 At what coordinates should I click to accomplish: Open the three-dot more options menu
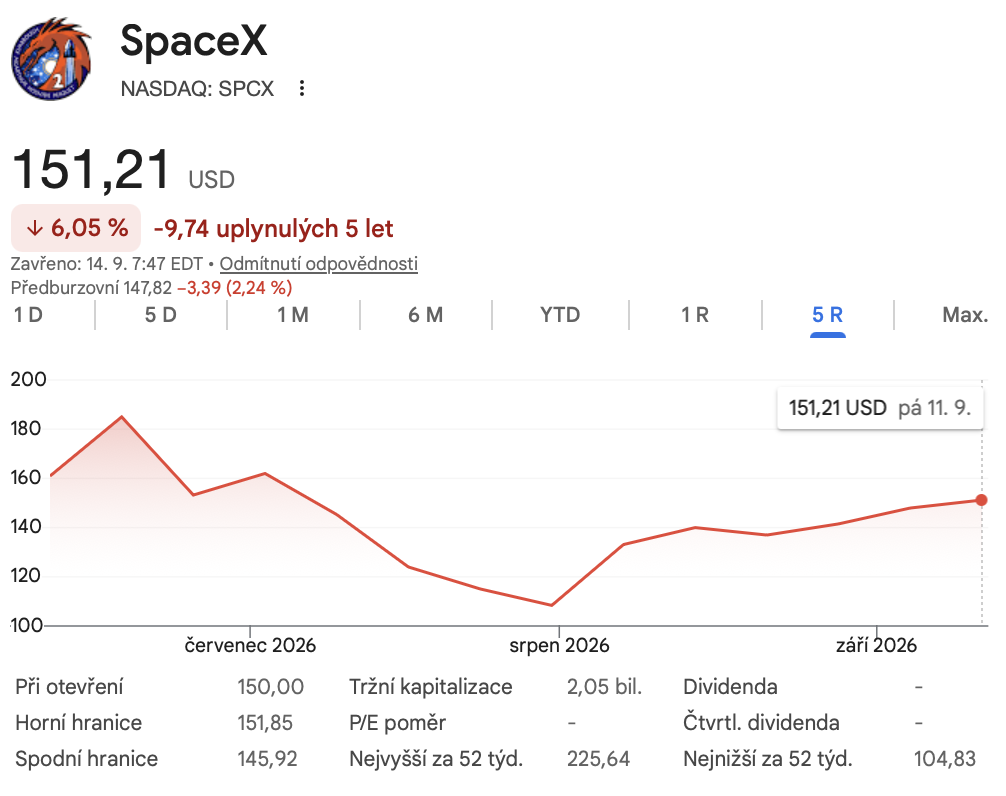coord(302,88)
